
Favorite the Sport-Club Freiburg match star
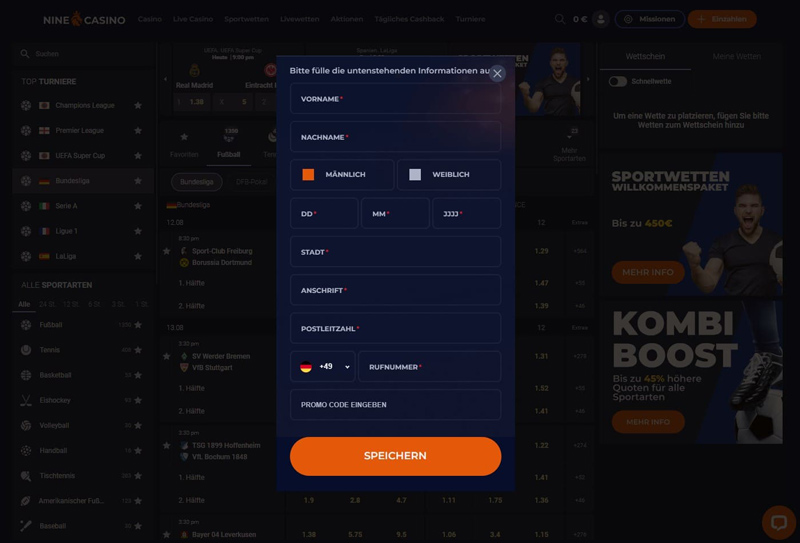(x=166, y=251)
